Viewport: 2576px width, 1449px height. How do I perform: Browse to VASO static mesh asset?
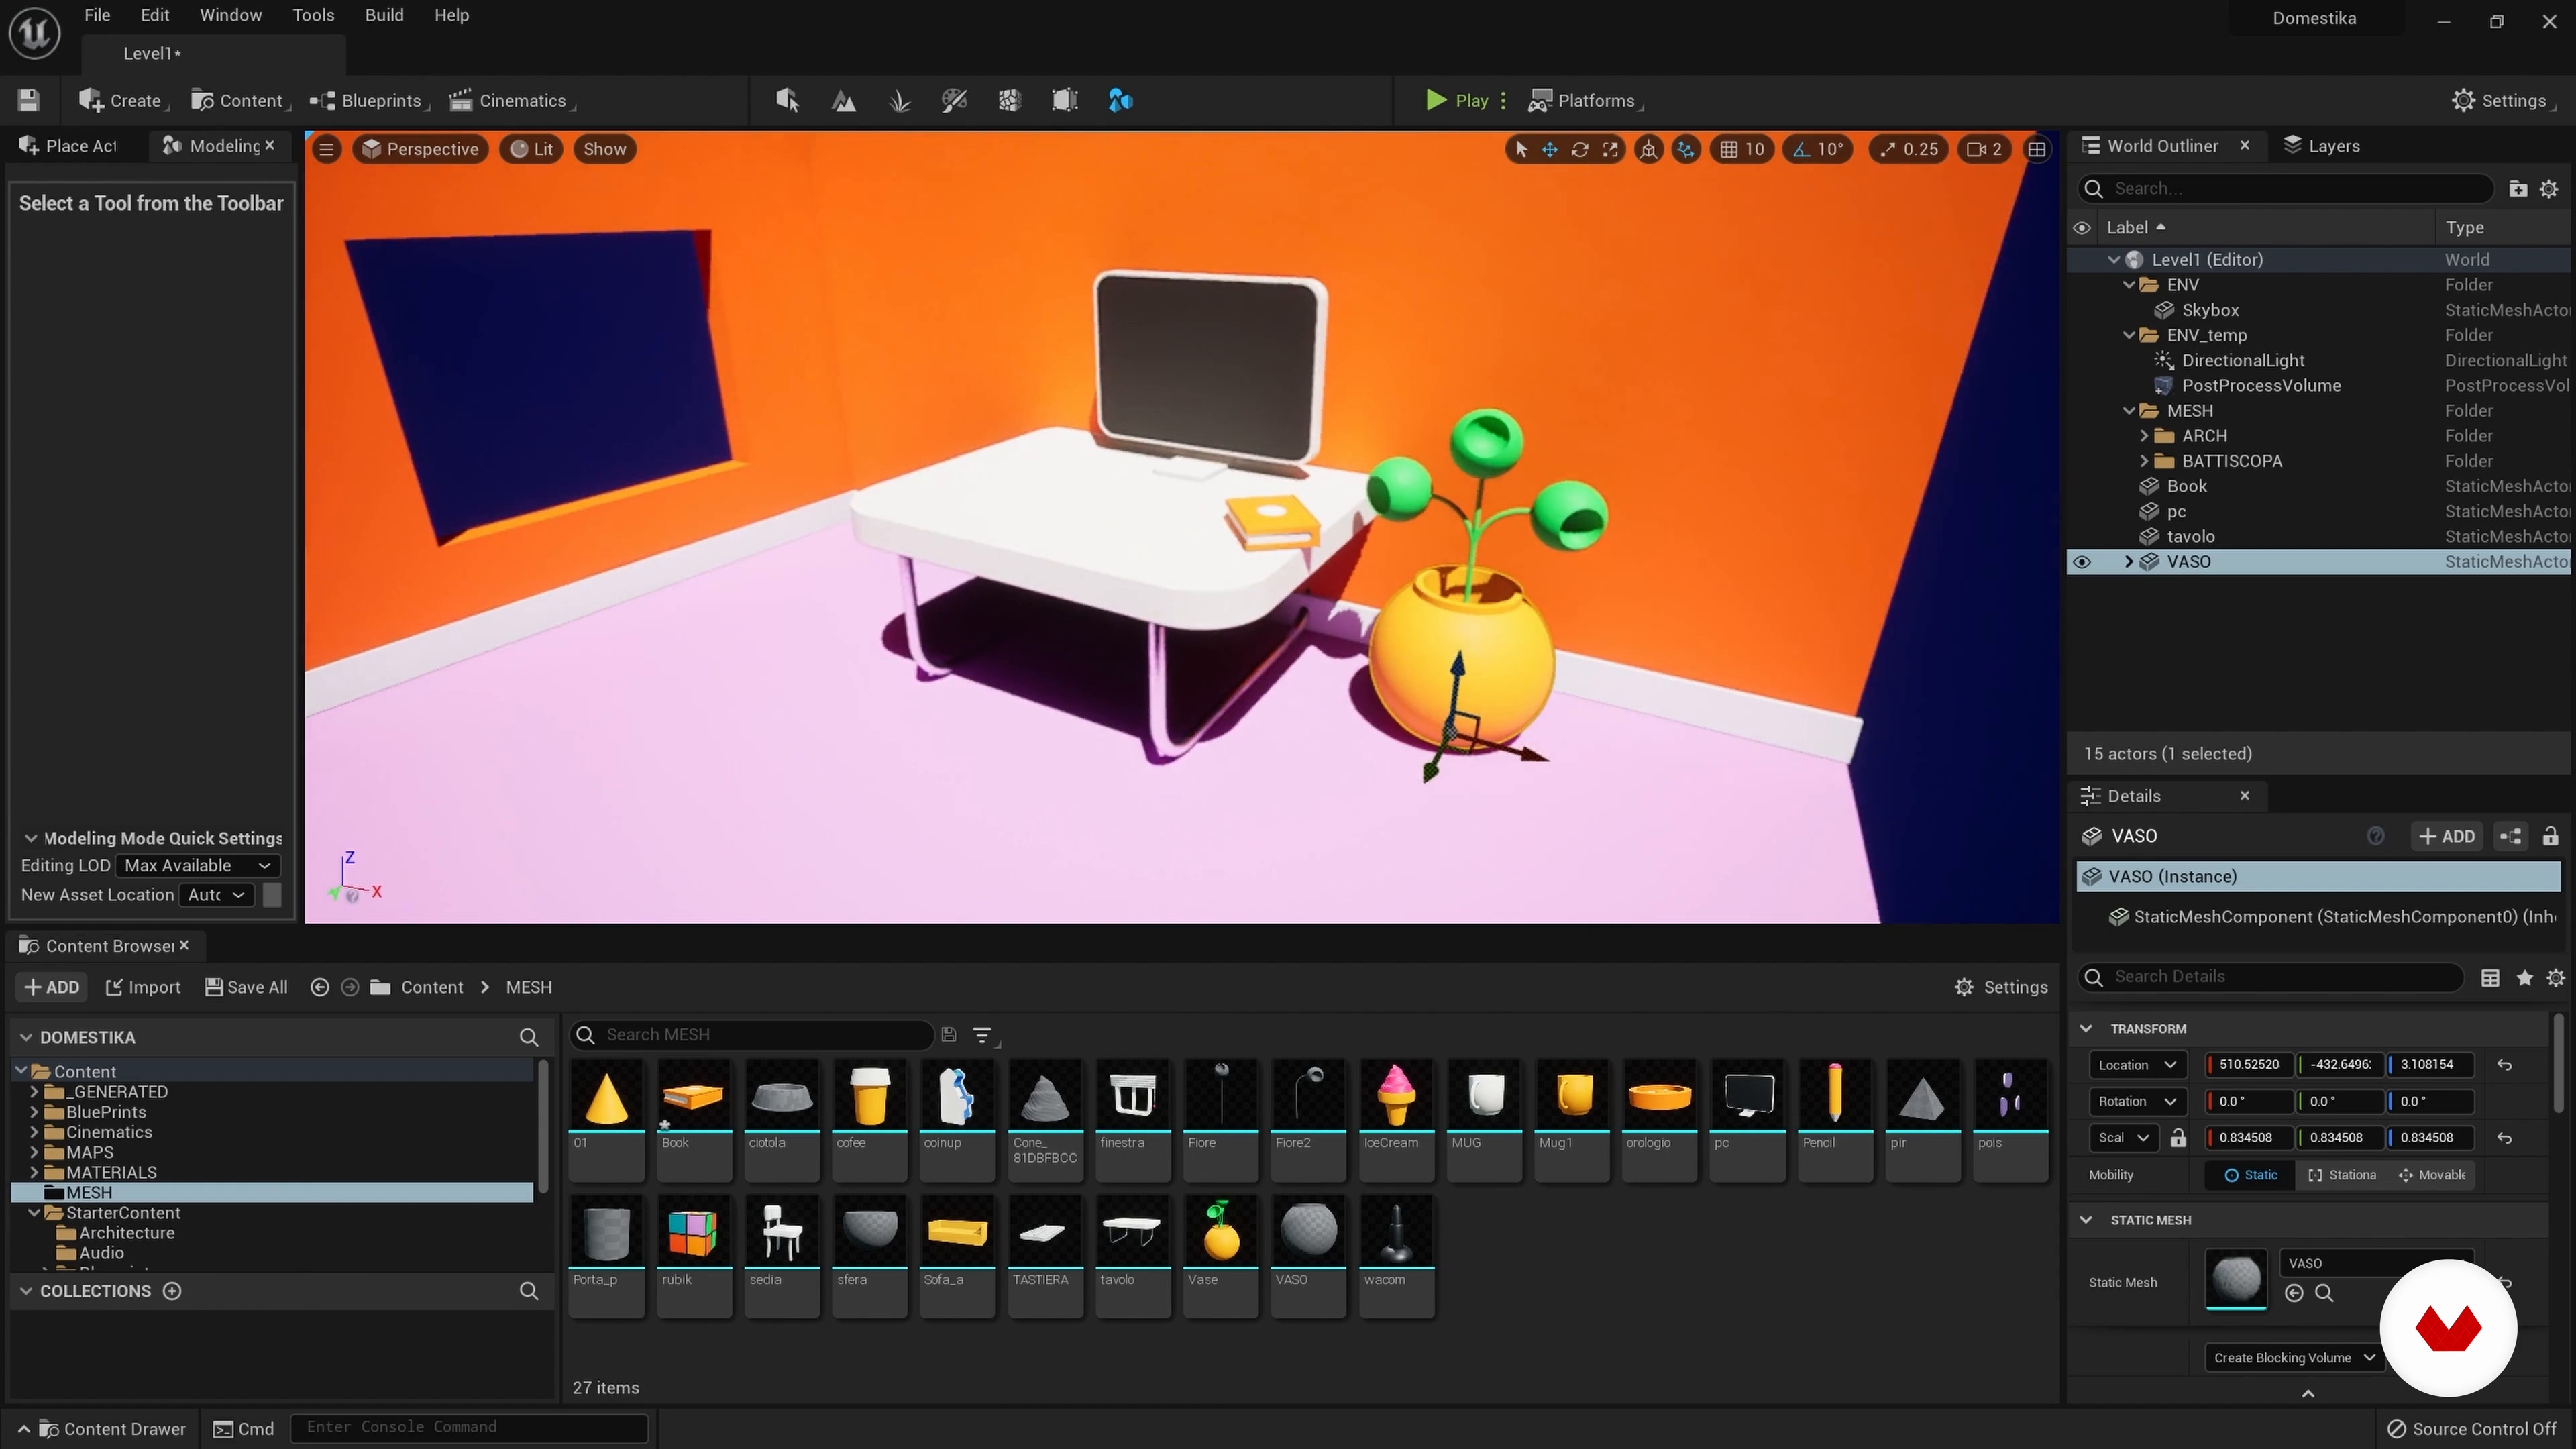click(2324, 1293)
